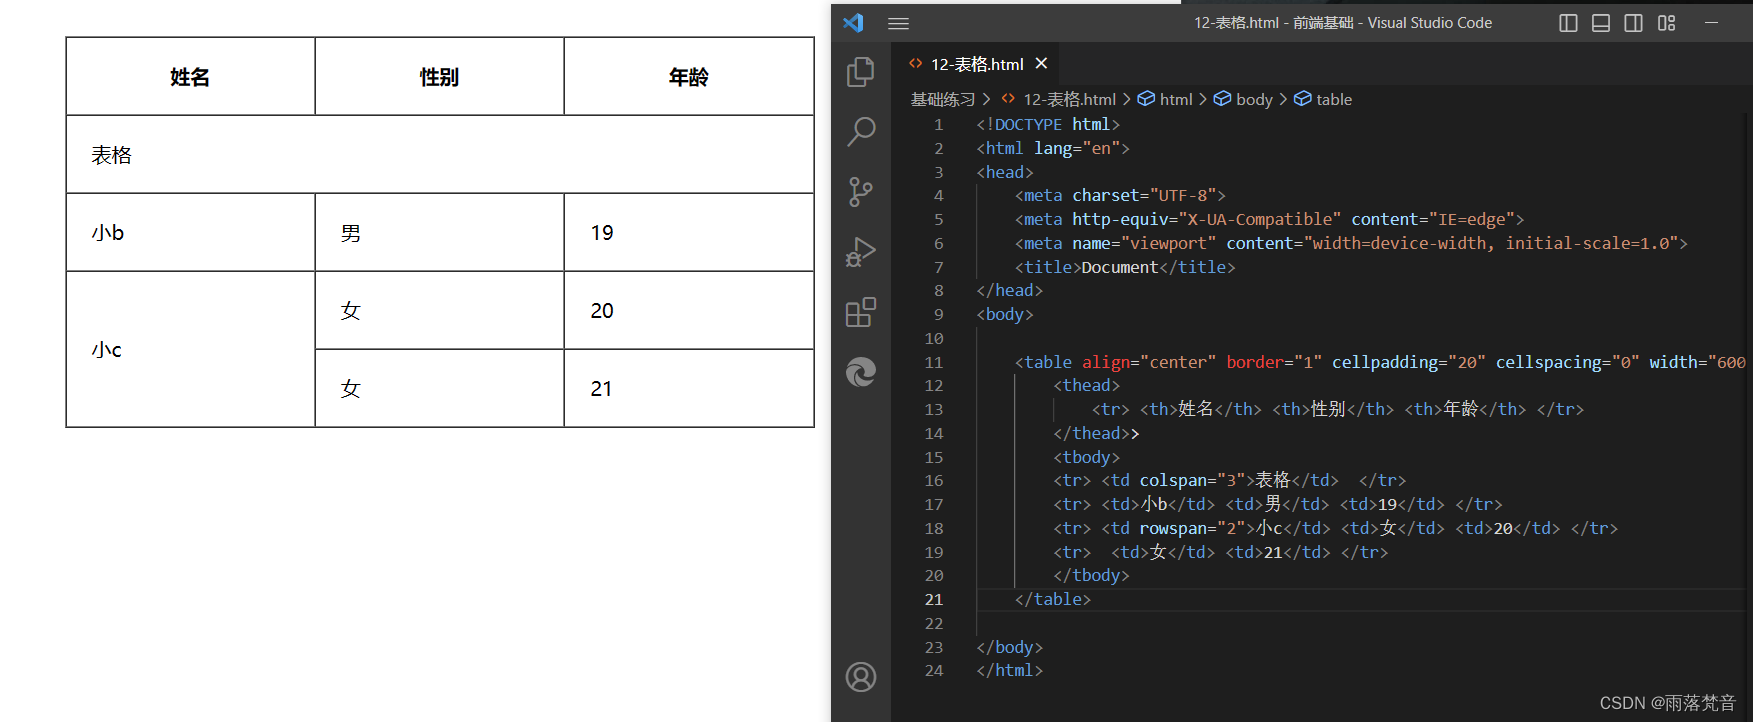Screen dimensions: 1753x722
Task: Click the closing html tag on line 24
Action: pyautogui.click(x=1010, y=671)
